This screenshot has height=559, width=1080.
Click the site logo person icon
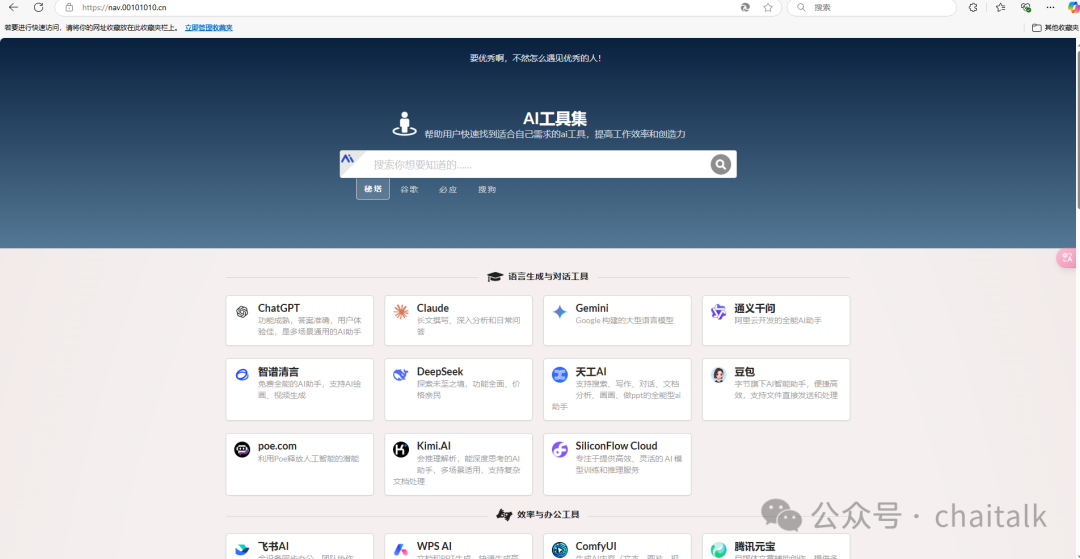[x=404, y=123]
